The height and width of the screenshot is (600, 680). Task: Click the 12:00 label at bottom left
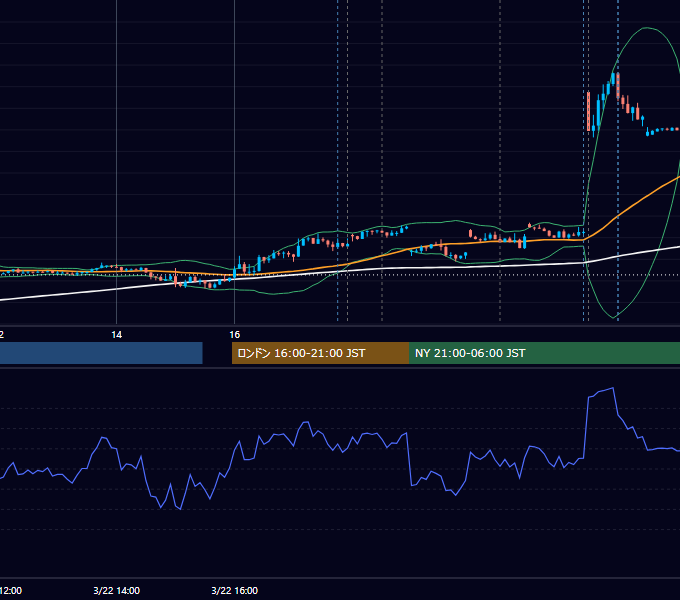pos(11,590)
